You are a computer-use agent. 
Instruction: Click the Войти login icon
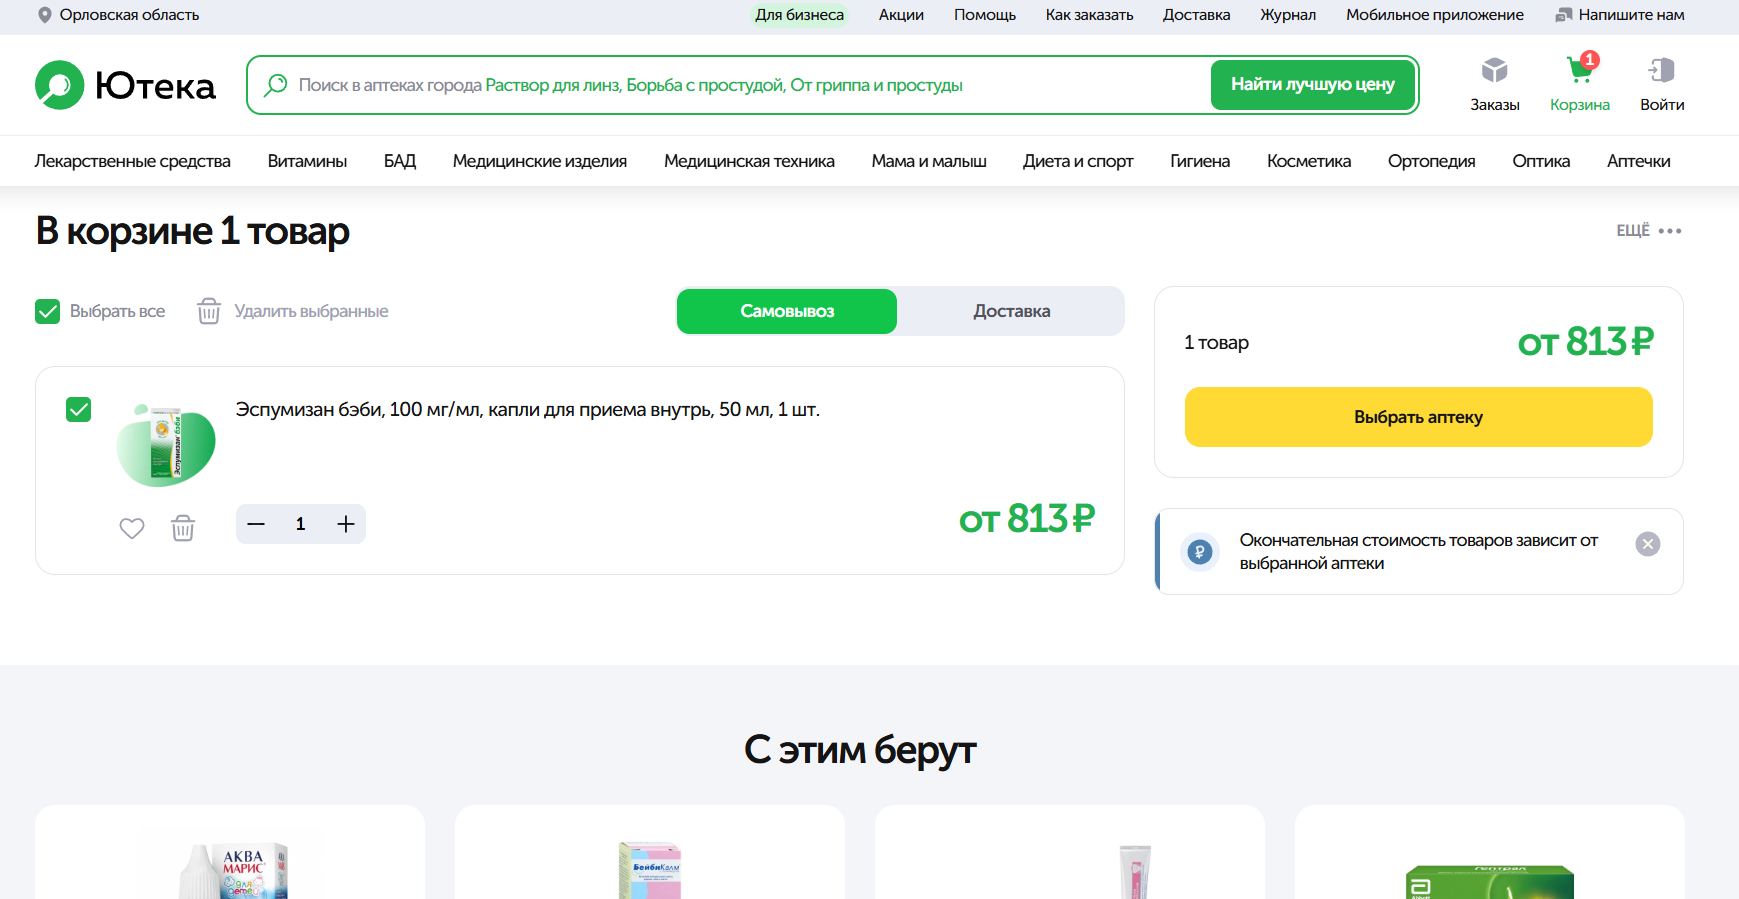[x=1661, y=72]
